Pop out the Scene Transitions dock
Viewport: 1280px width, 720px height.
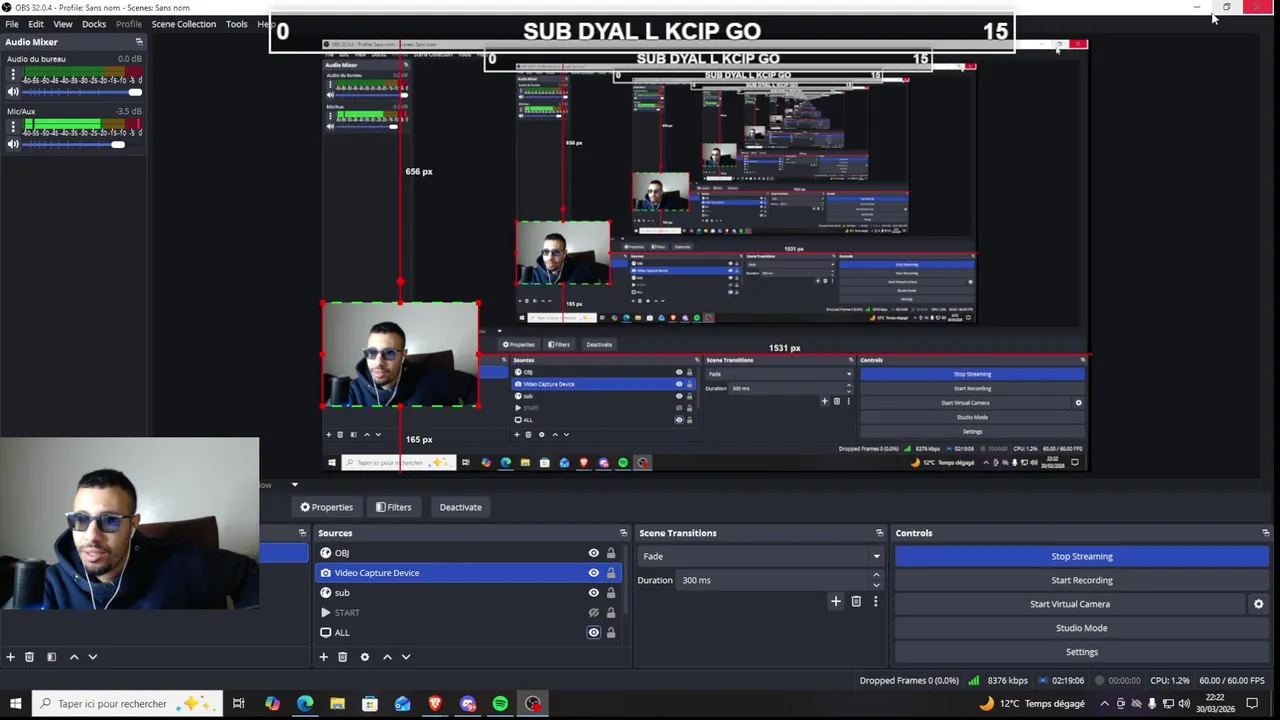(x=880, y=533)
